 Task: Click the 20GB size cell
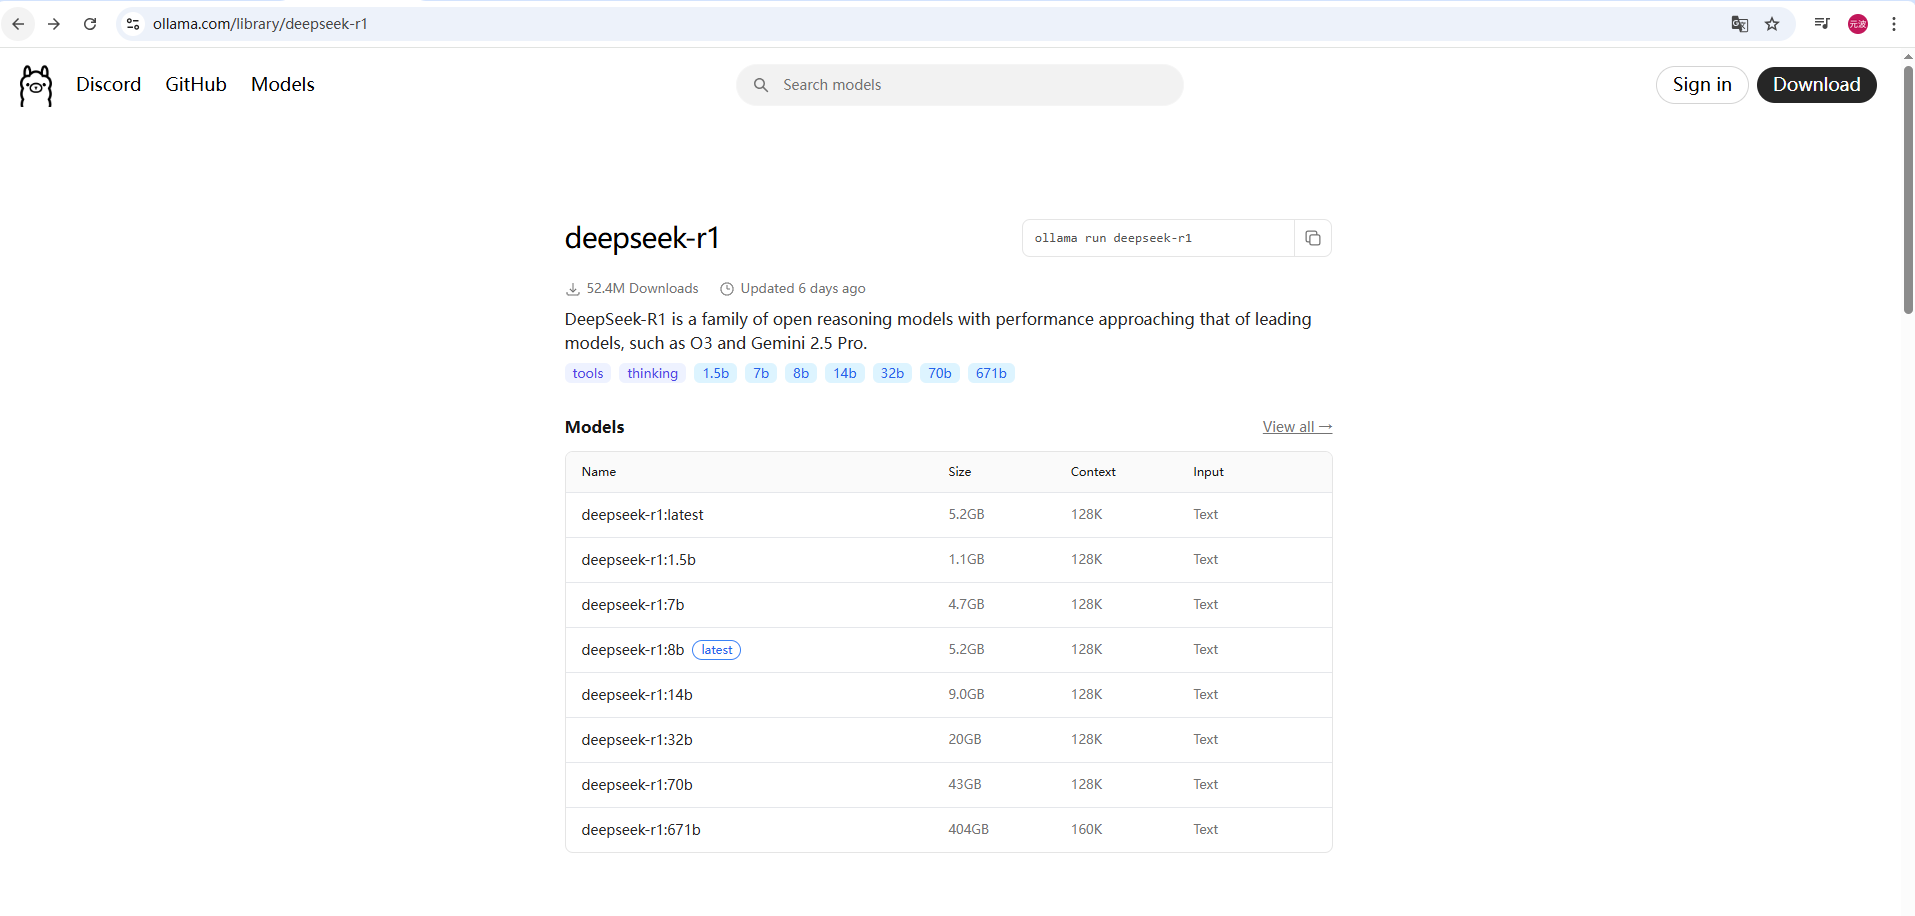pyautogui.click(x=965, y=740)
